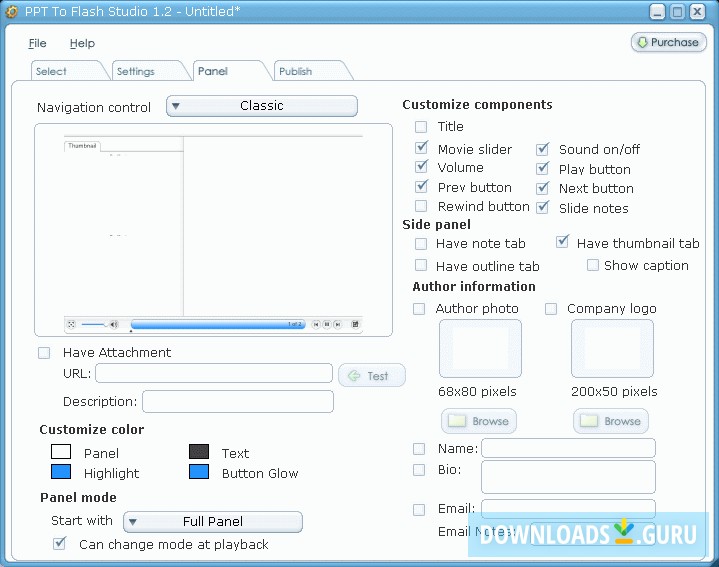719x567 pixels.
Task: Pick the Highlight color swatch
Action: [x=61, y=472]
